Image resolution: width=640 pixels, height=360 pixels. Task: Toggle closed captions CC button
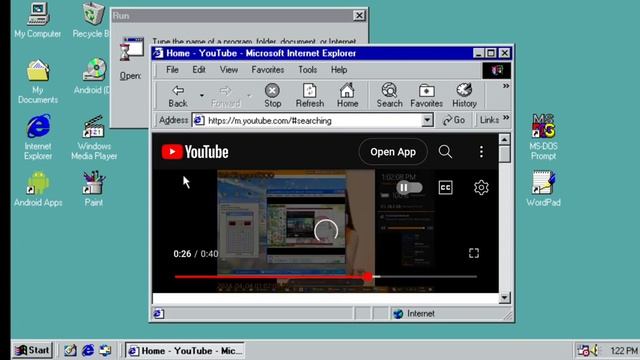pos(445,187)
